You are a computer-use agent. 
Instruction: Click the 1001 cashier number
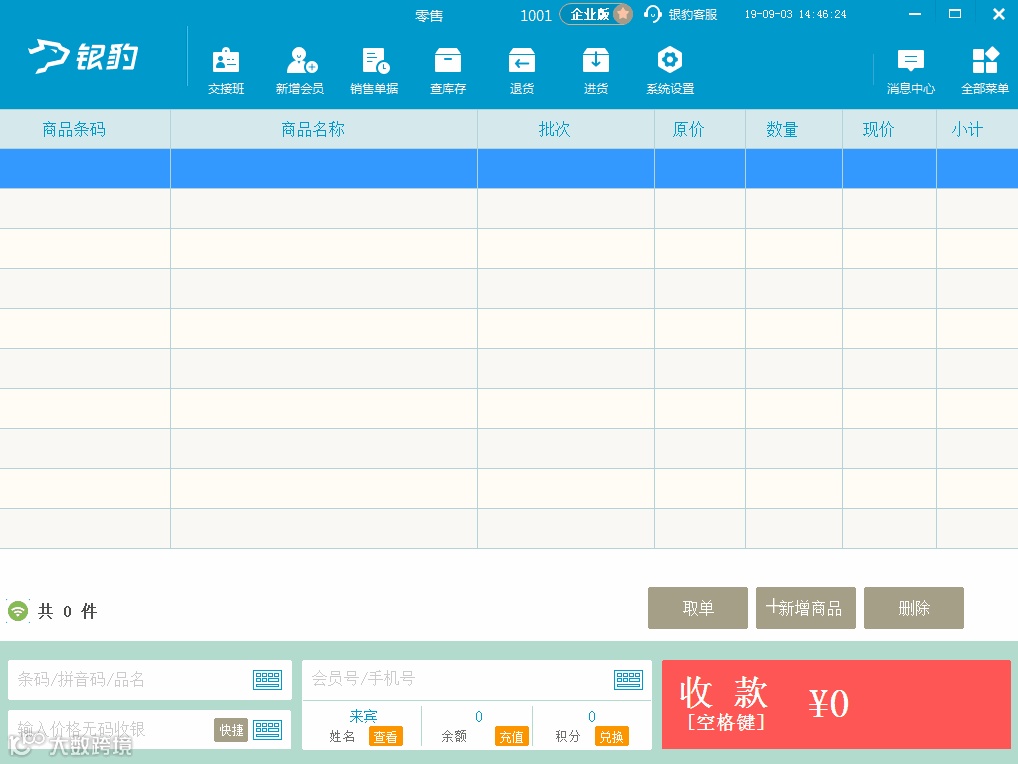[x=536, y=15]
